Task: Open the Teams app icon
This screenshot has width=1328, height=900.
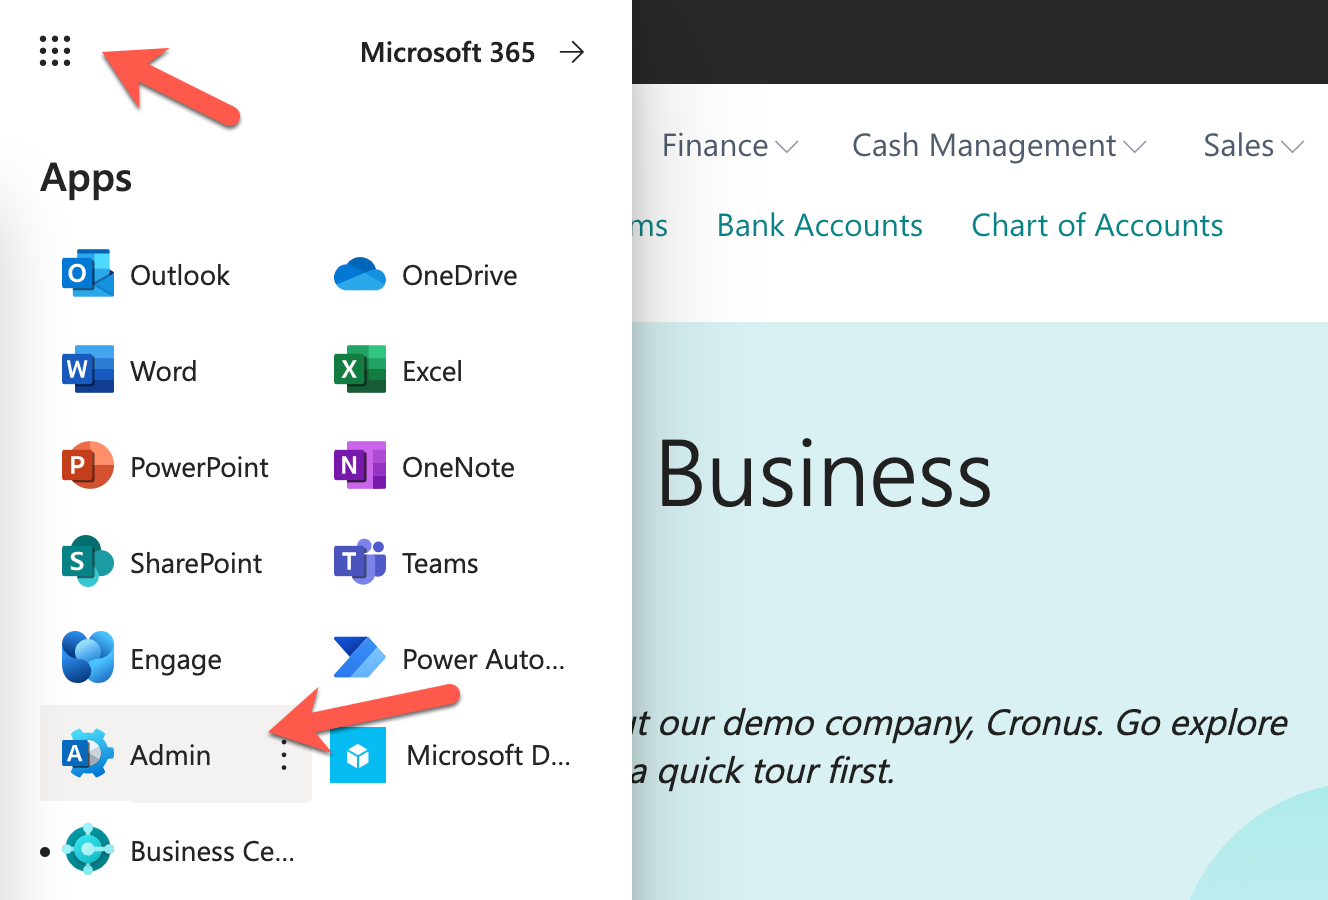Action: (360, 563)
